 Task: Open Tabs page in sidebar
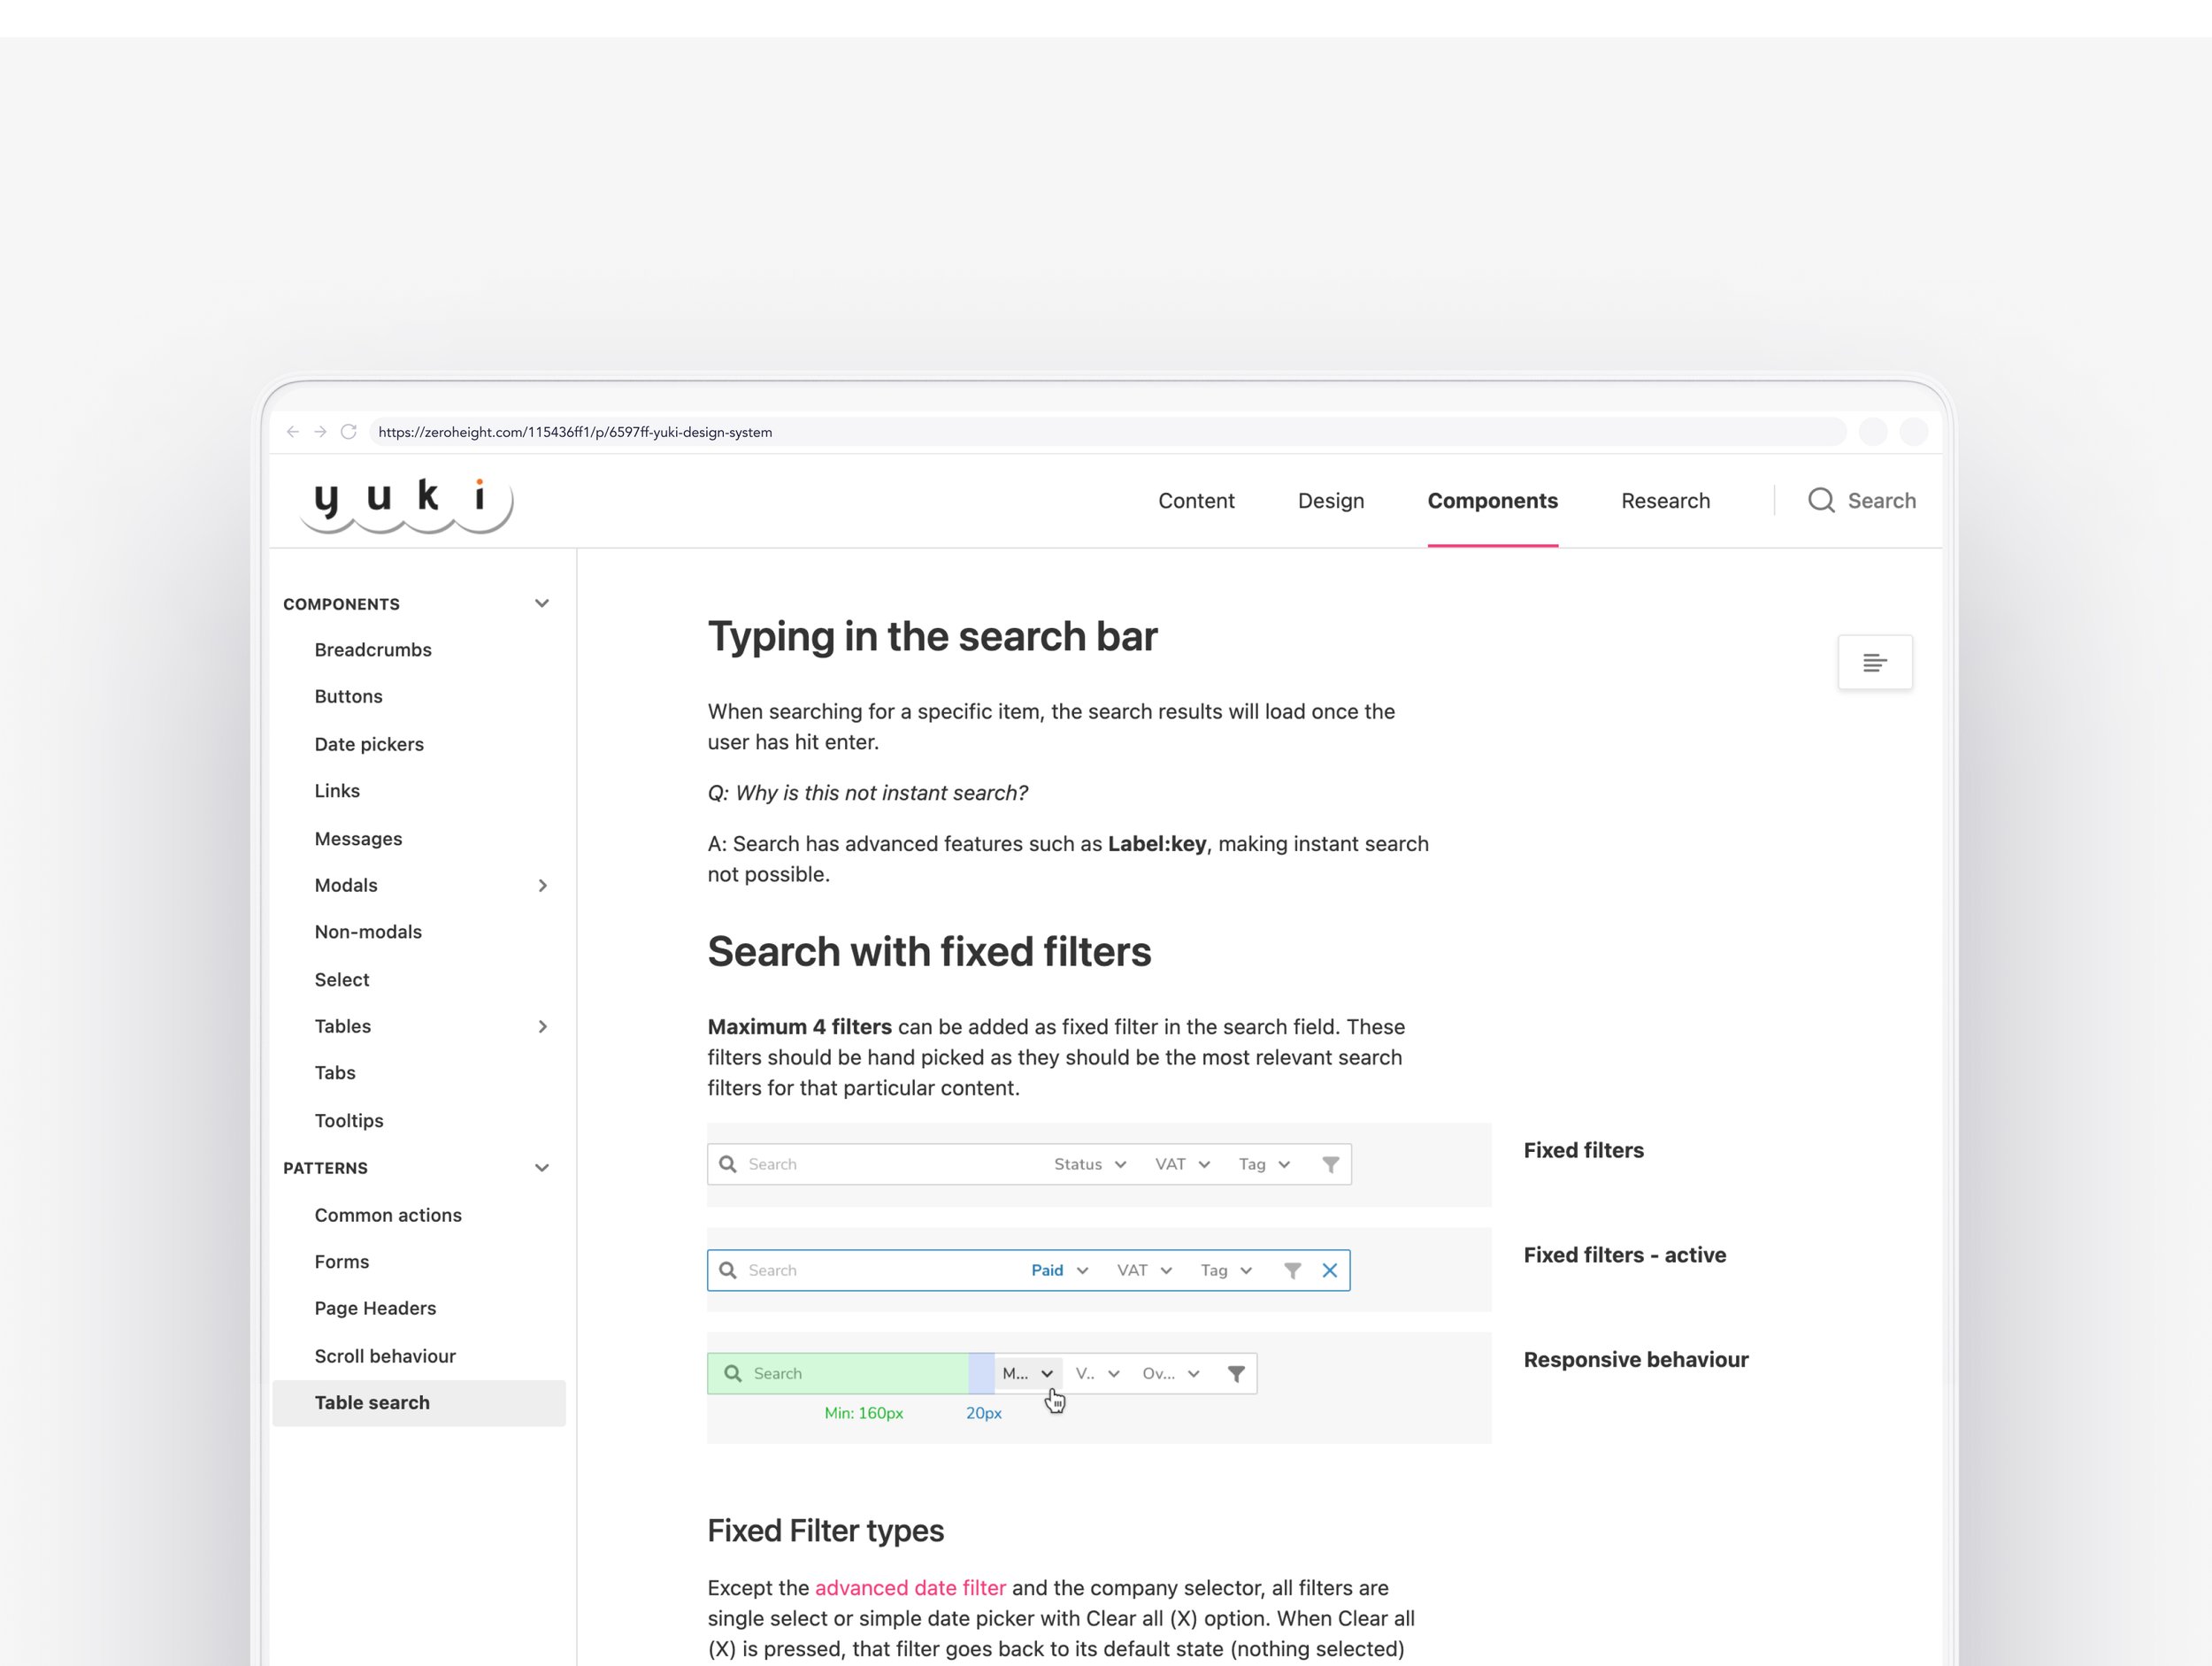click(335, 1073)
